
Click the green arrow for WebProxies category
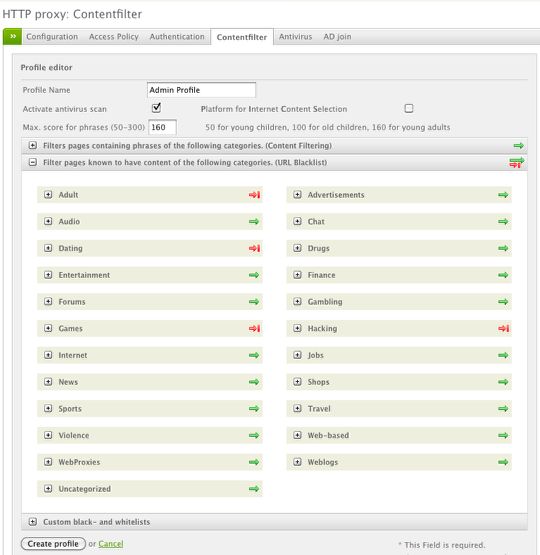pos(254,462)
